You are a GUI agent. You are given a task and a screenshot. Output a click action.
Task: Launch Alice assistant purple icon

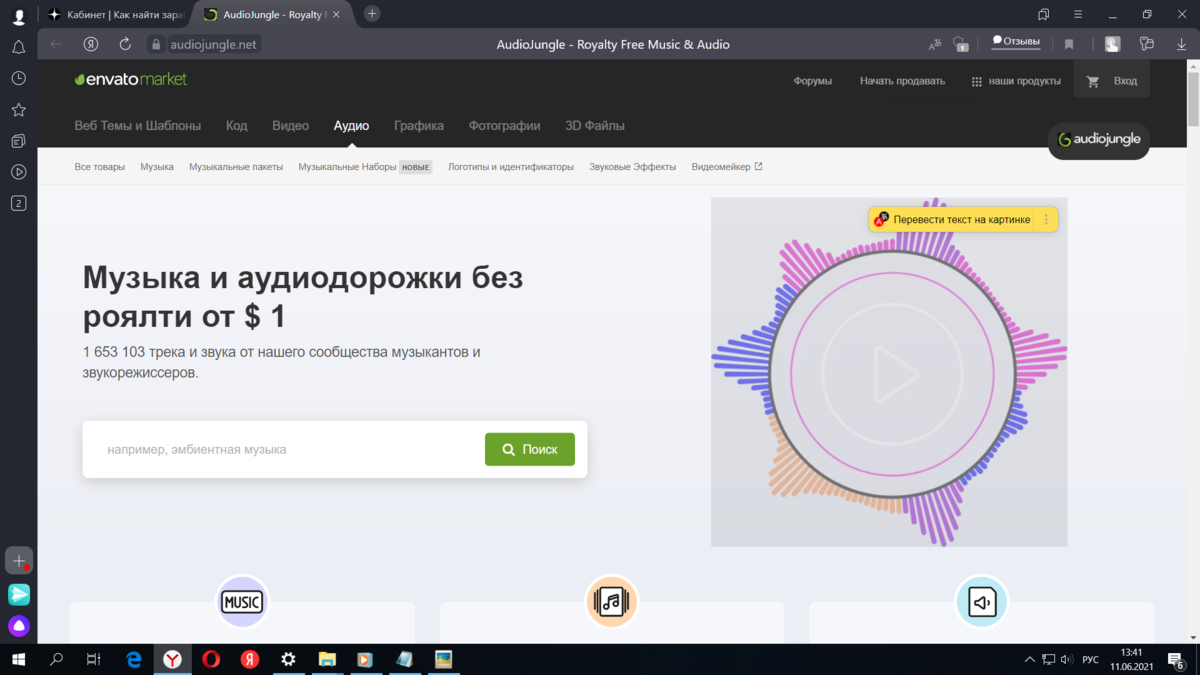pos(19,626)
